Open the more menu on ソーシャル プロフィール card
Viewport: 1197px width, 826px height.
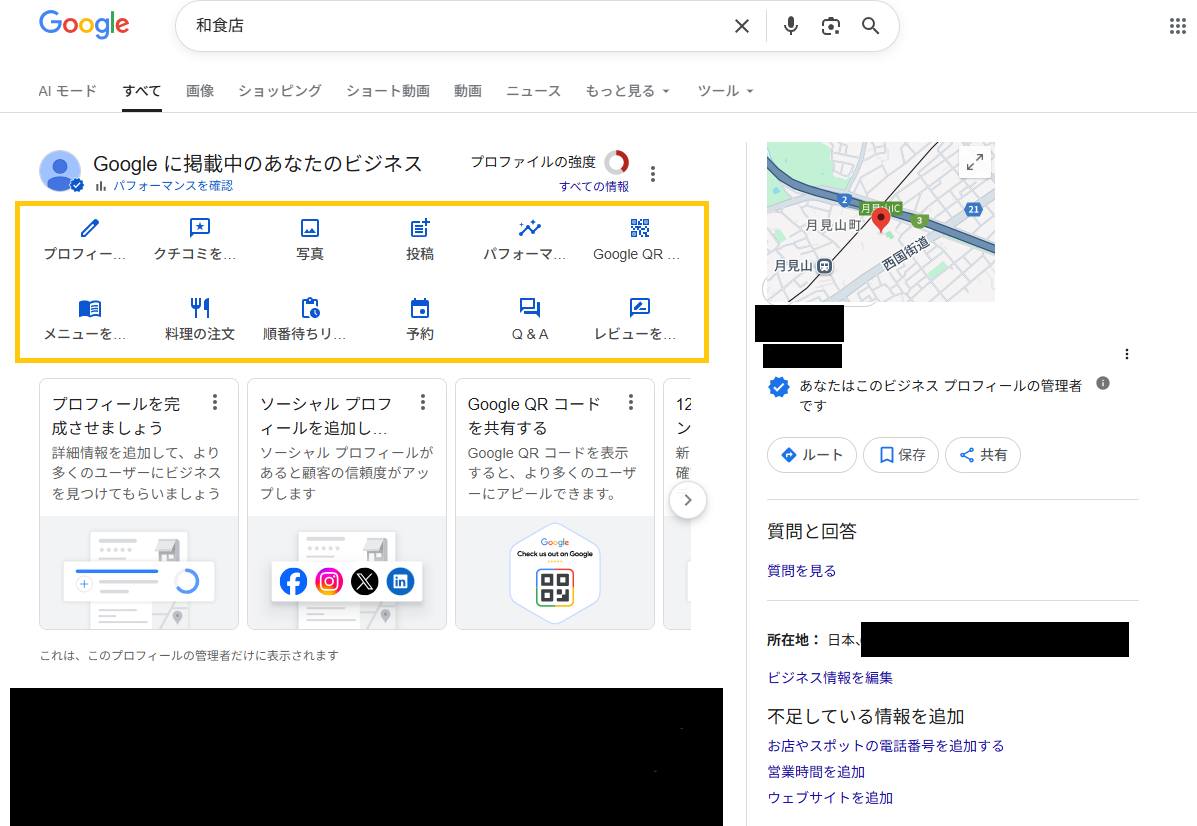pos(423,402)
